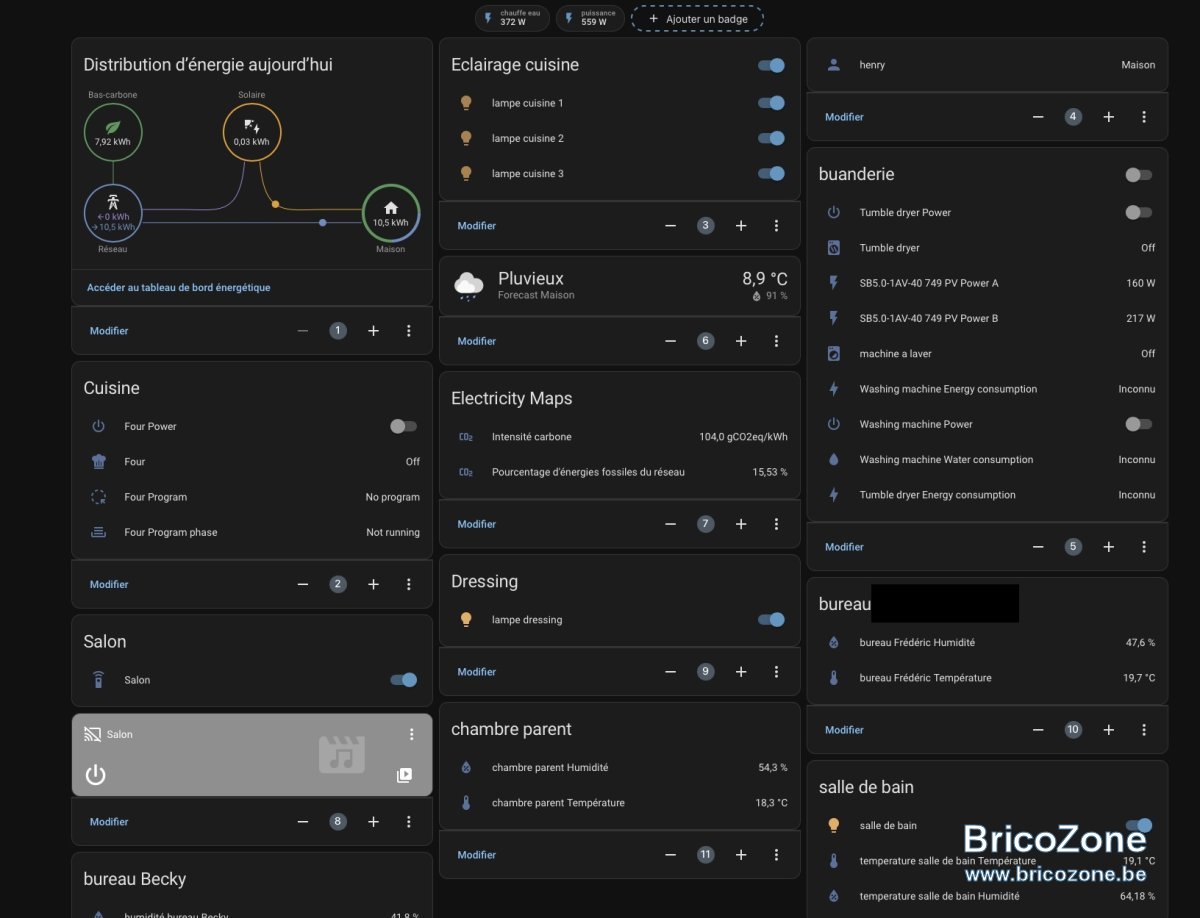Screen dimensions: 1200x918
Task: Click the Solaire energy circle icon
Action: click(x=252, y=132)
